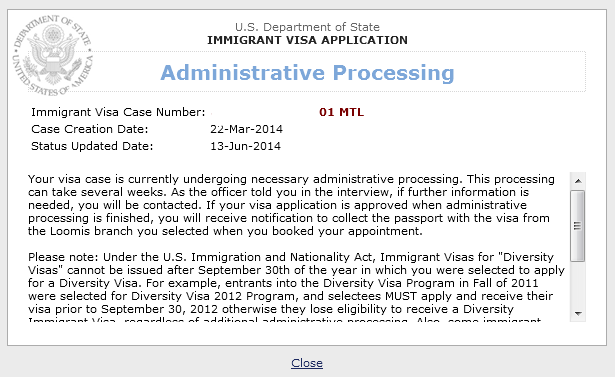Screen dimensions: 615x377
Task: Click the scrollbar down arrow
Action: pyautogui.click(x=578, y=313)
